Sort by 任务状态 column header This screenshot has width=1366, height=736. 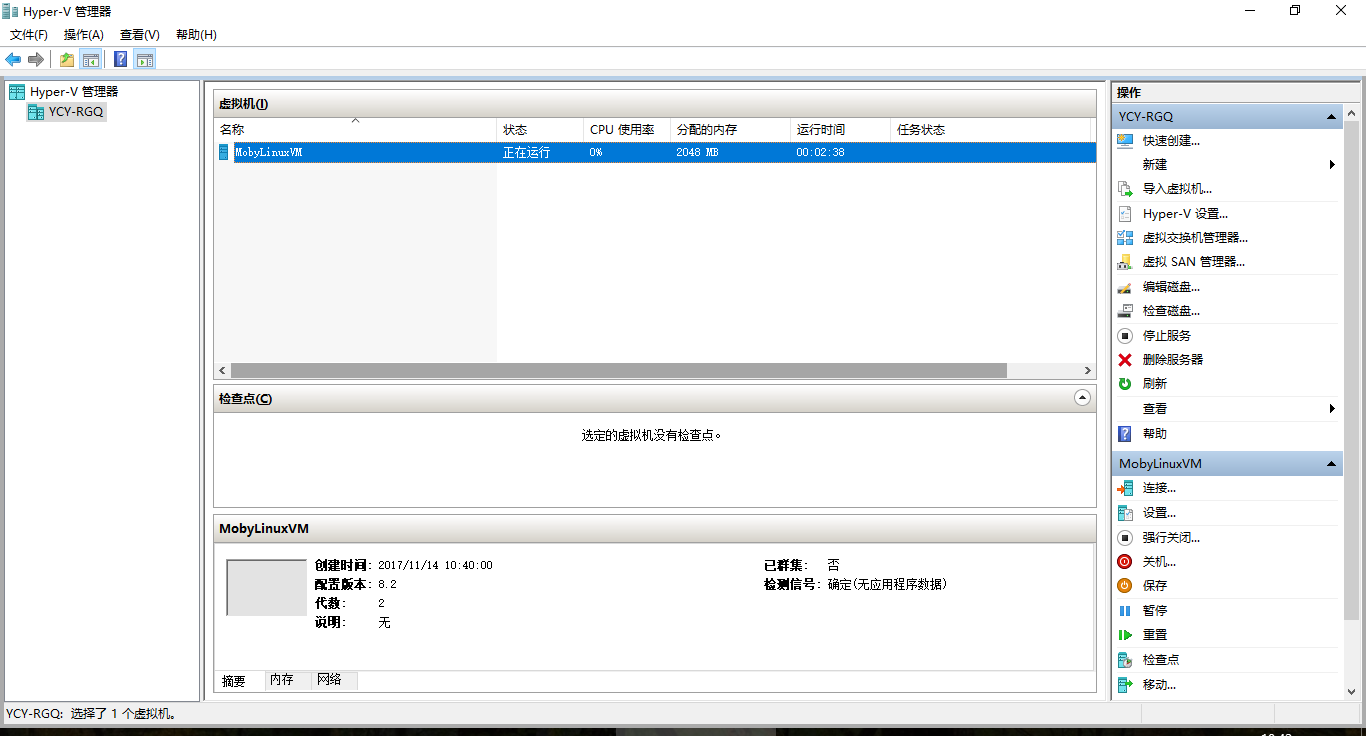tap(990, 130)
